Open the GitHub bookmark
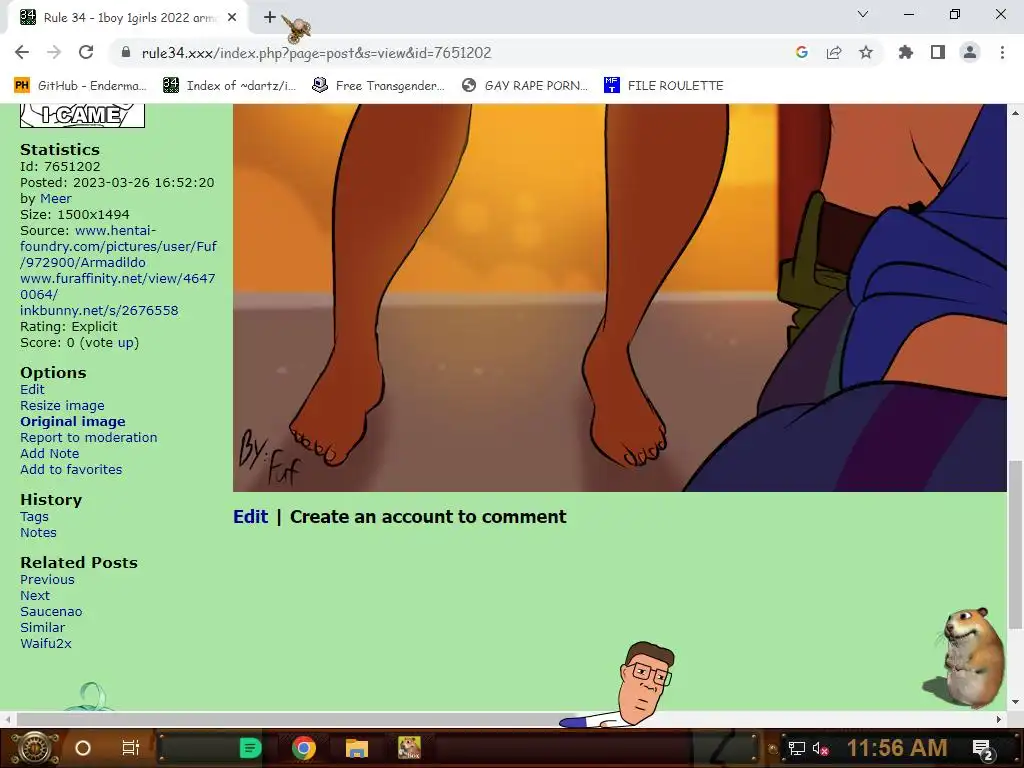 click(80, 86)
